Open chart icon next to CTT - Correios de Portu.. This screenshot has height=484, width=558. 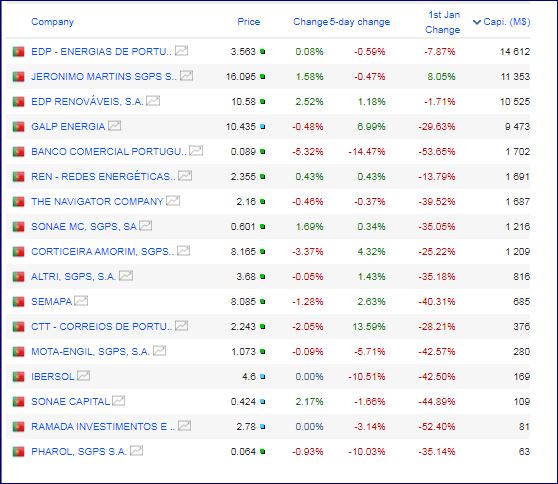tap(181, 326)
